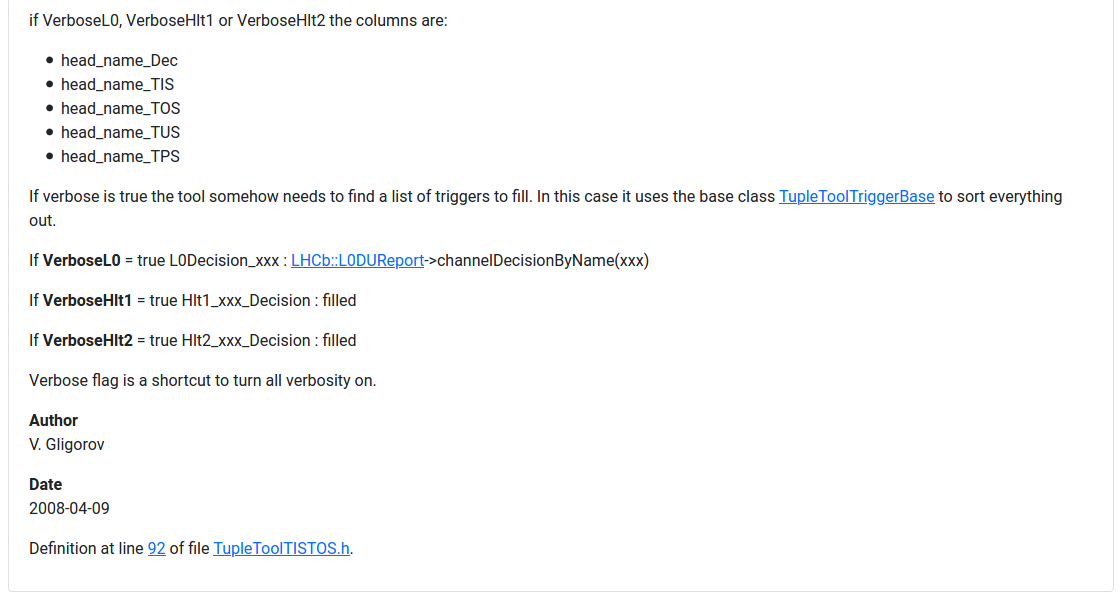Open the TupleToolTISTOS.h file link

point(281,548)
